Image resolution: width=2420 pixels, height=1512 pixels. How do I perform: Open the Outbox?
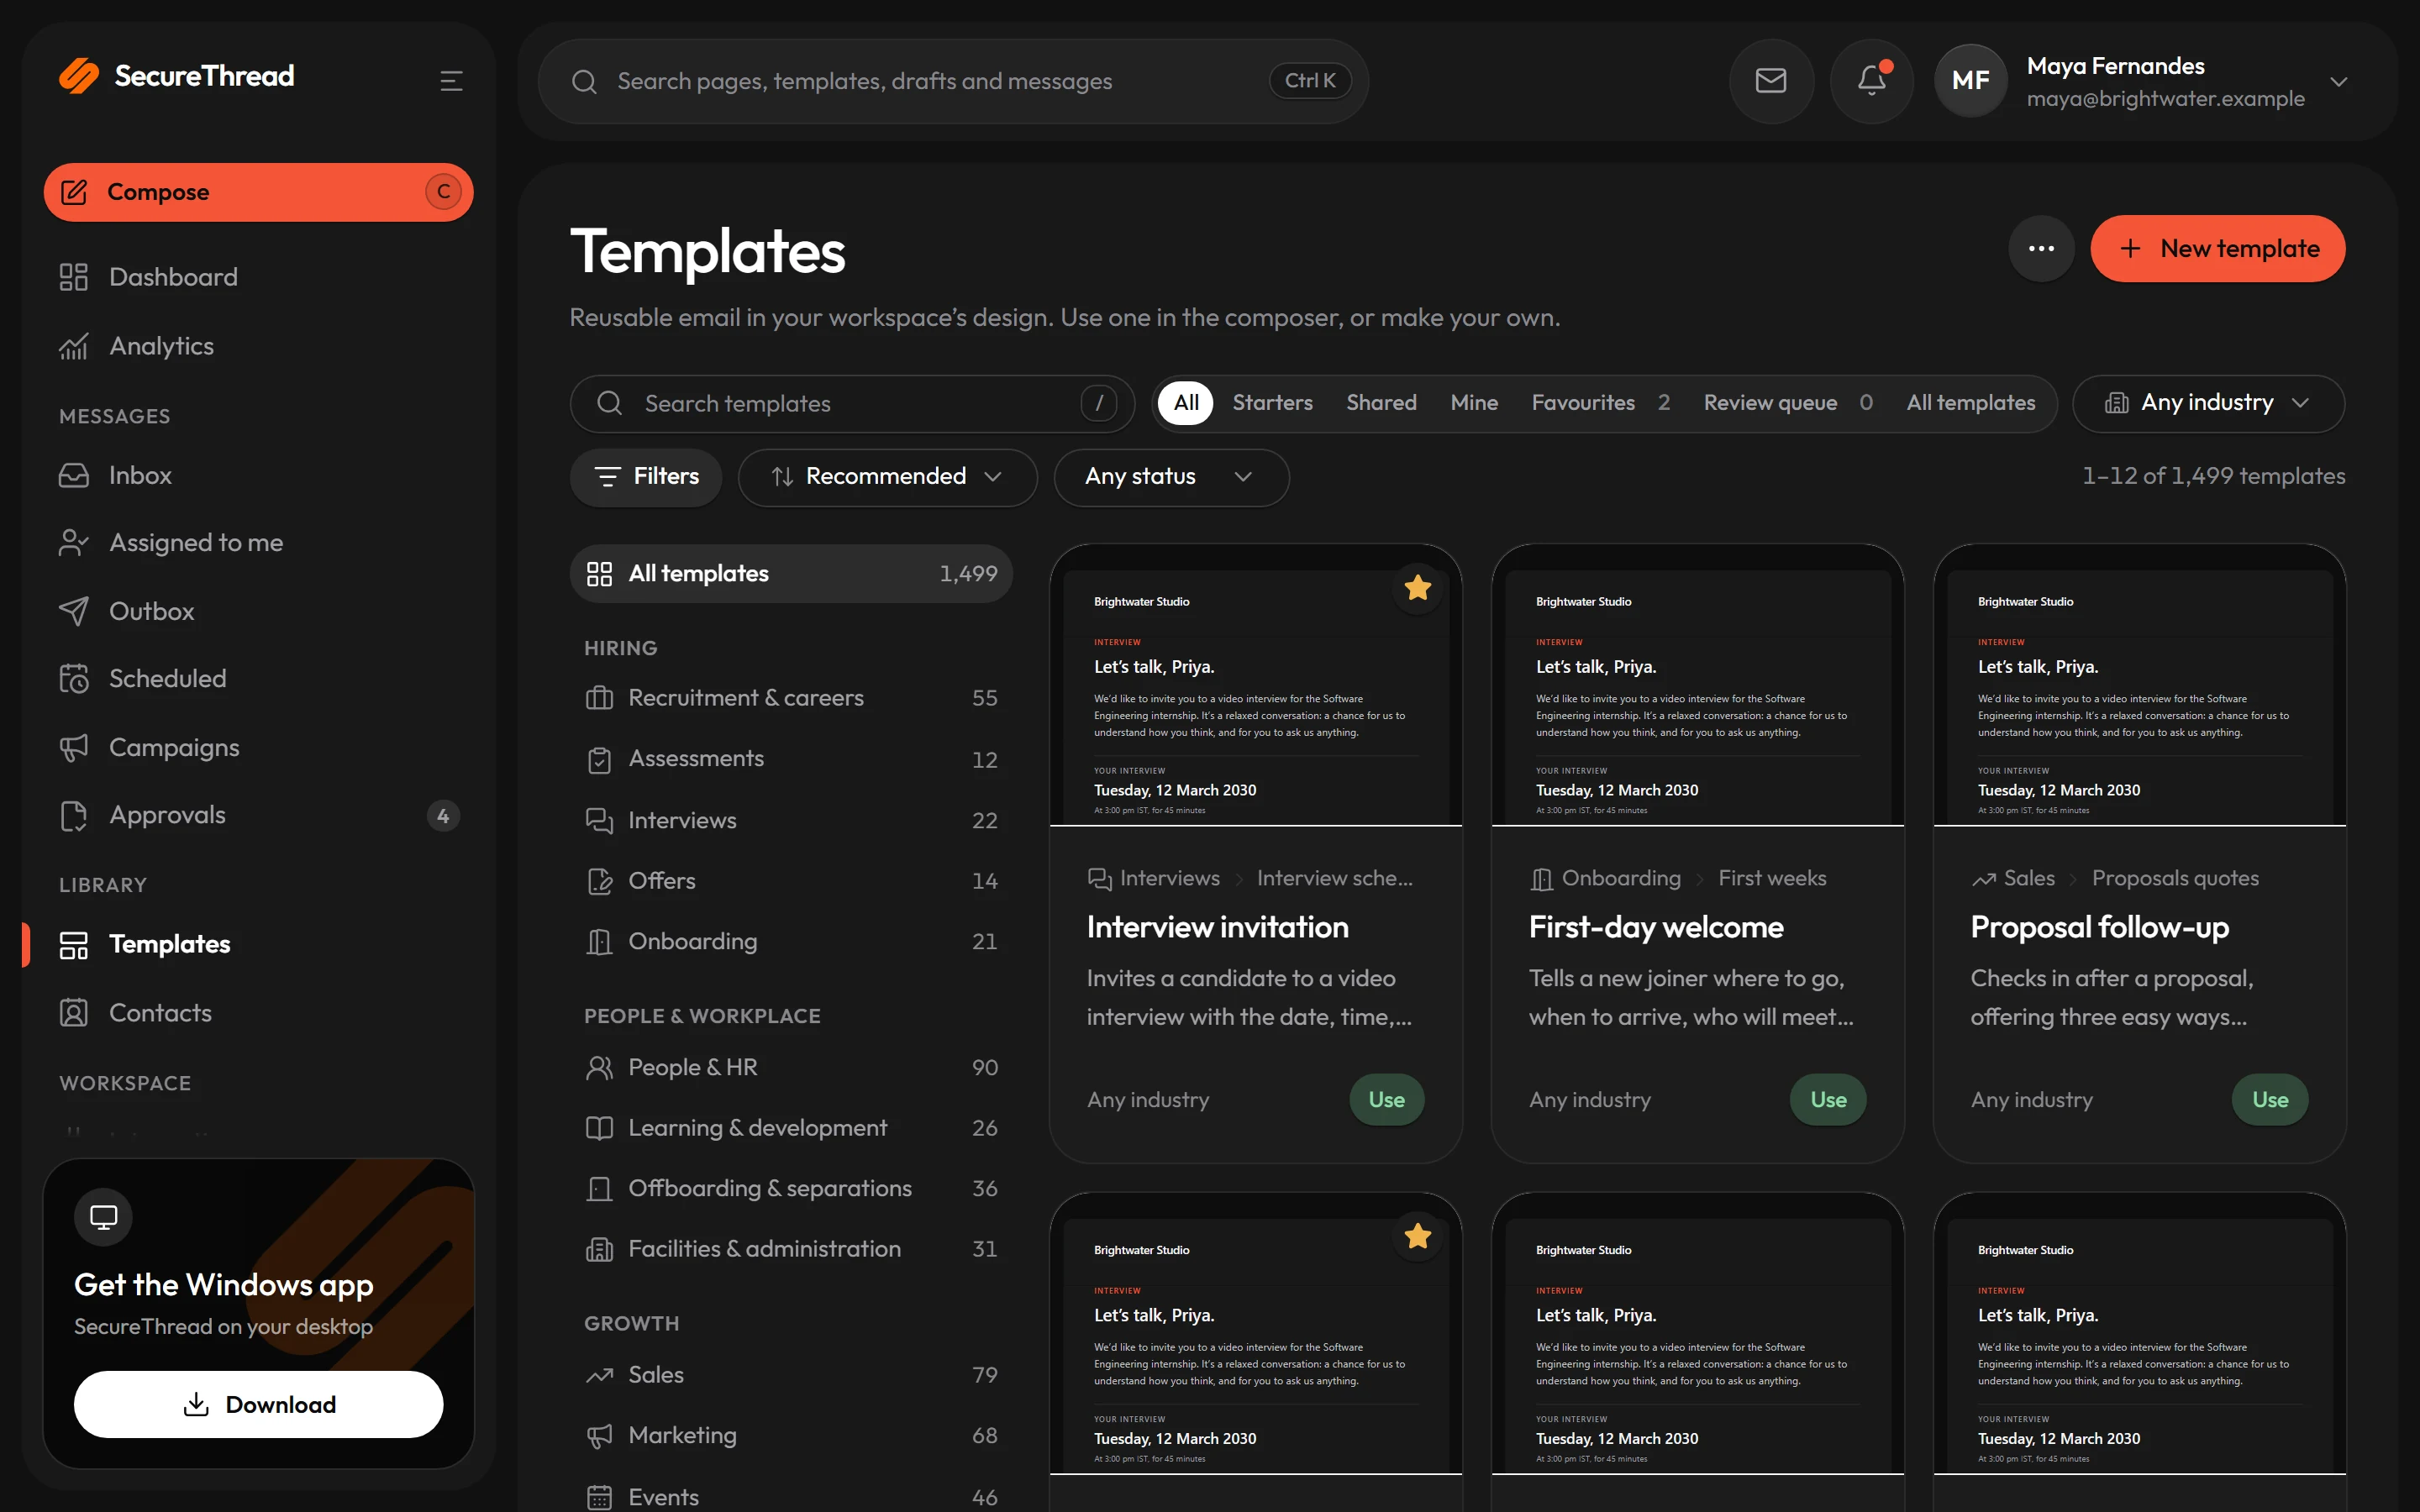(x=258, y=611)
